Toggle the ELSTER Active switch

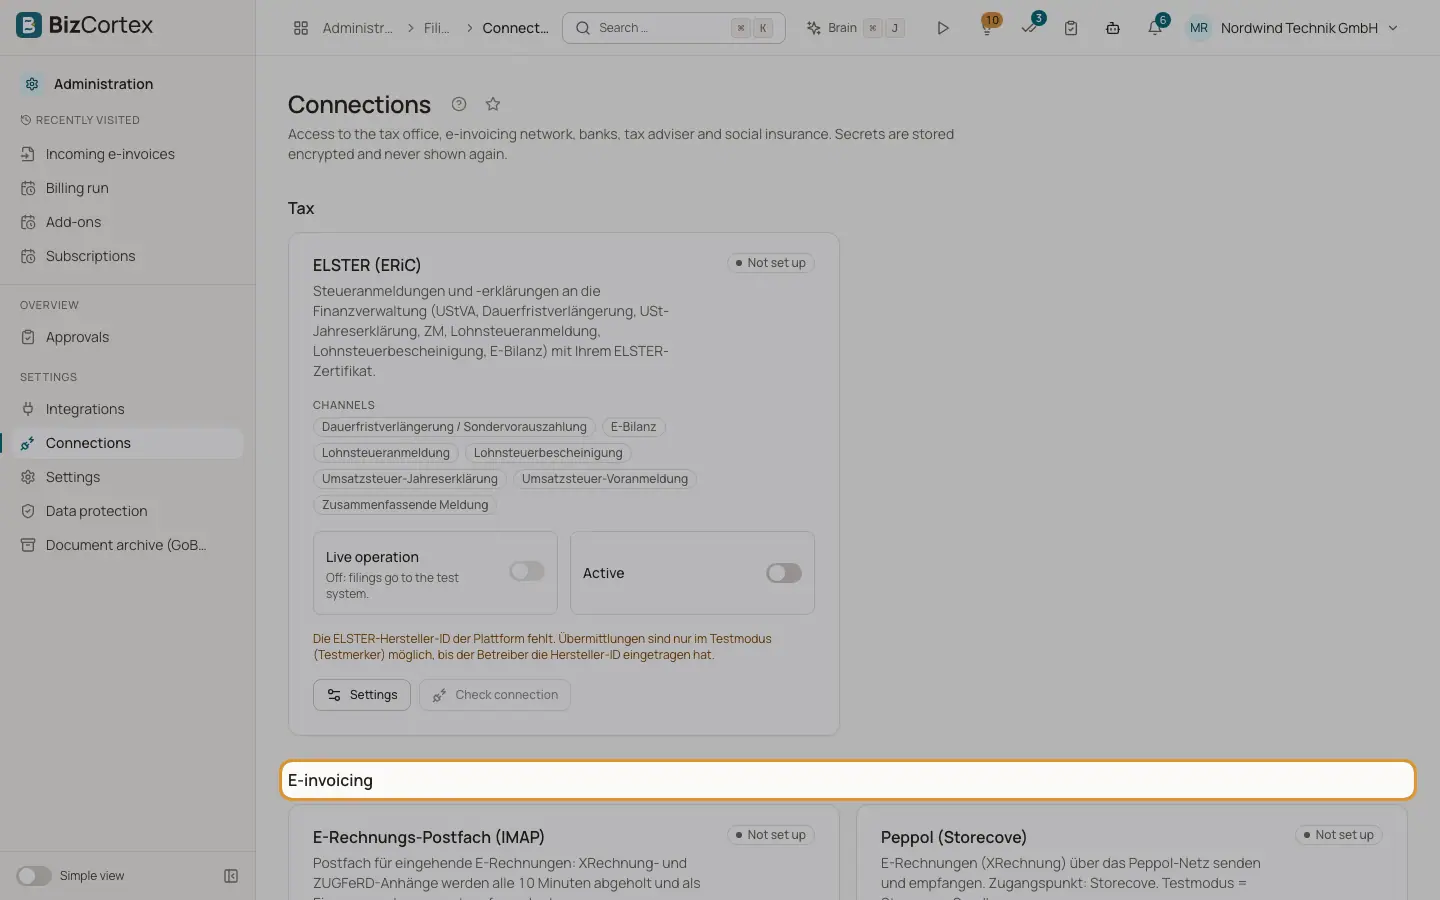[x=784, y=573]
